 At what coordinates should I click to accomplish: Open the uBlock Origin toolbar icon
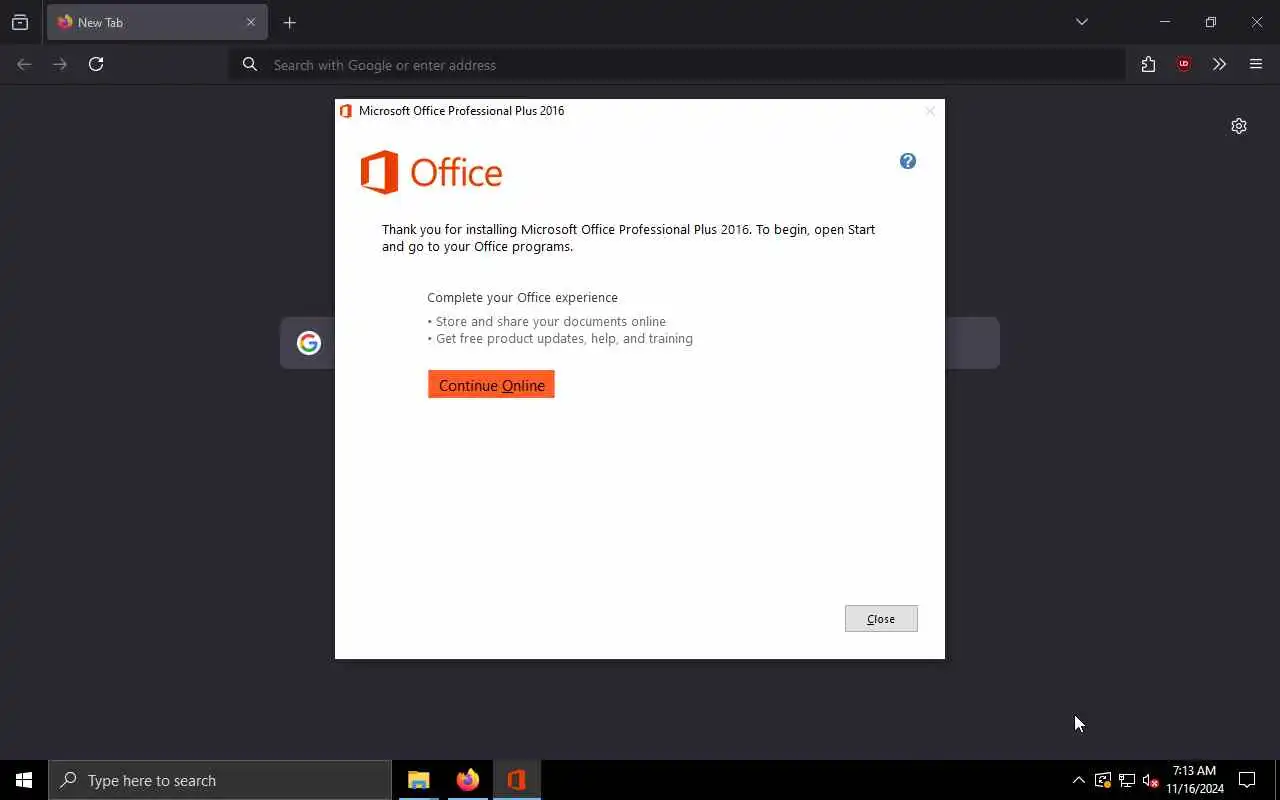tap(1184, 64)
